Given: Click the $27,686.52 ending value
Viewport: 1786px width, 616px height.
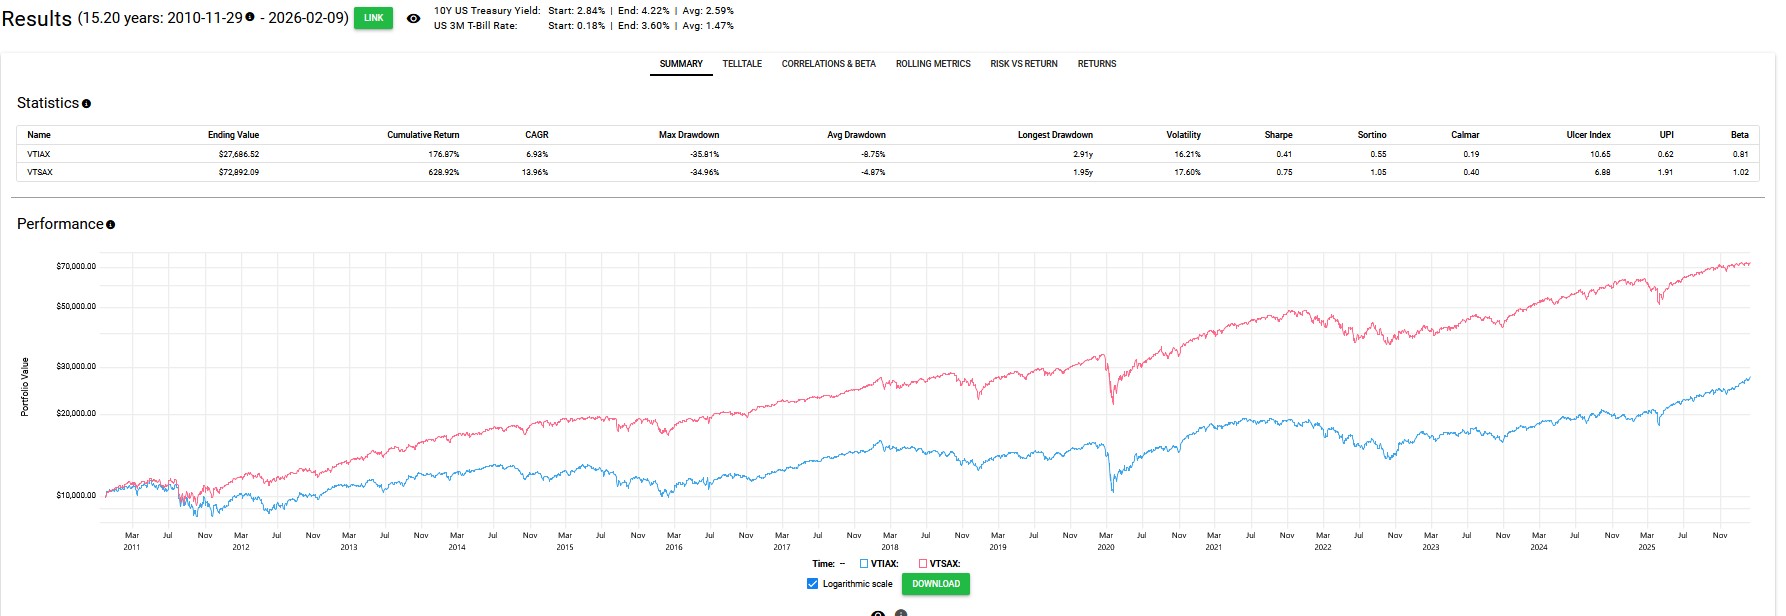Looking at the screenshot, I should point(239,155).
